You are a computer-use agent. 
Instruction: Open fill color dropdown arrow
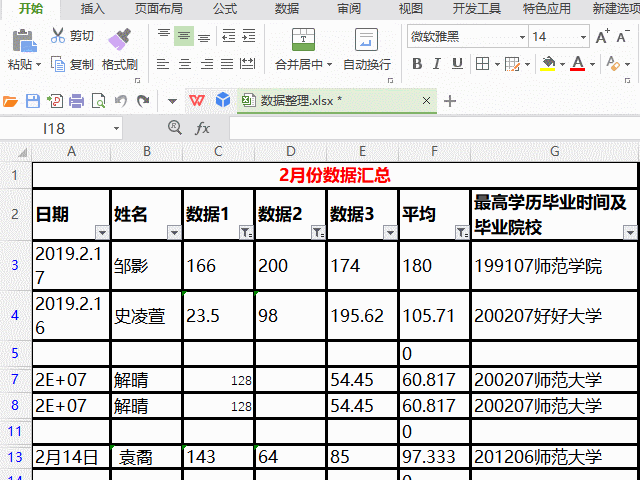[562, 64]
